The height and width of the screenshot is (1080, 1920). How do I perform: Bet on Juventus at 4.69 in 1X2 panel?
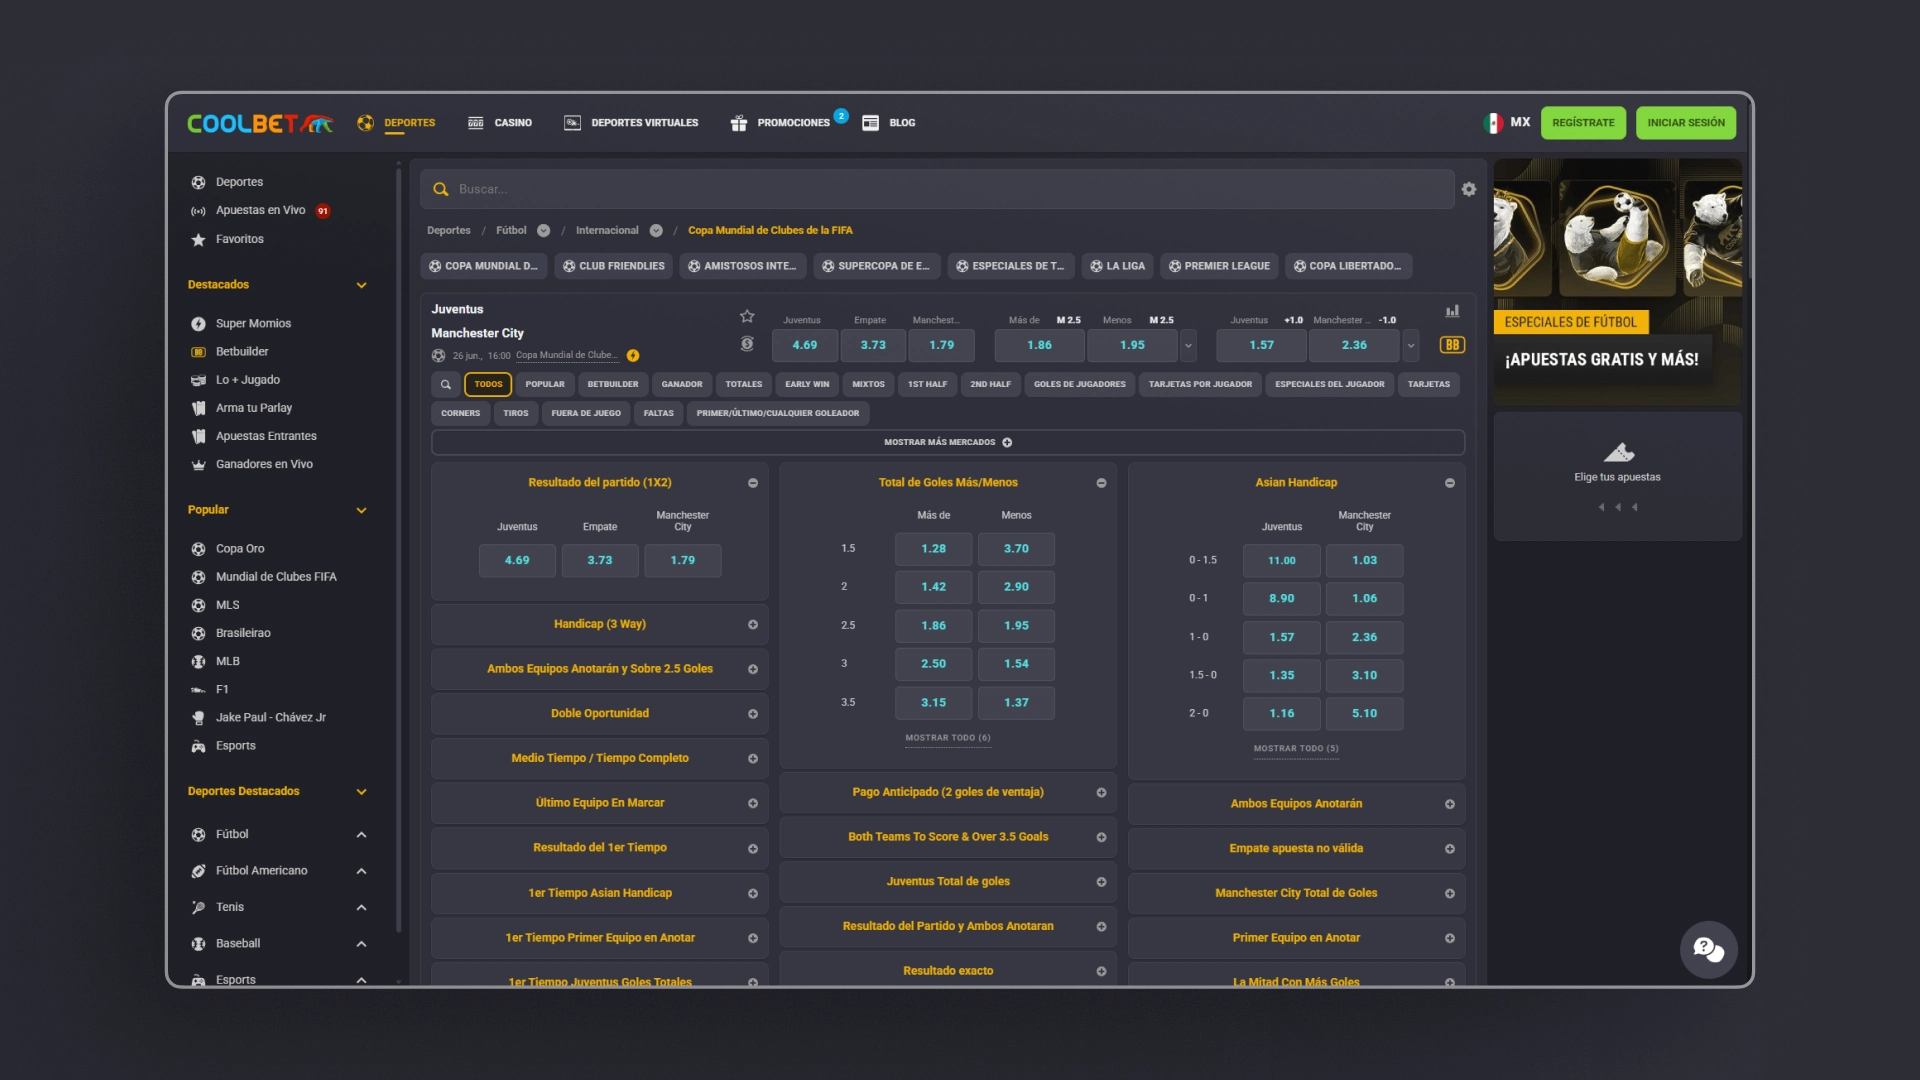(x=517, y=561)
